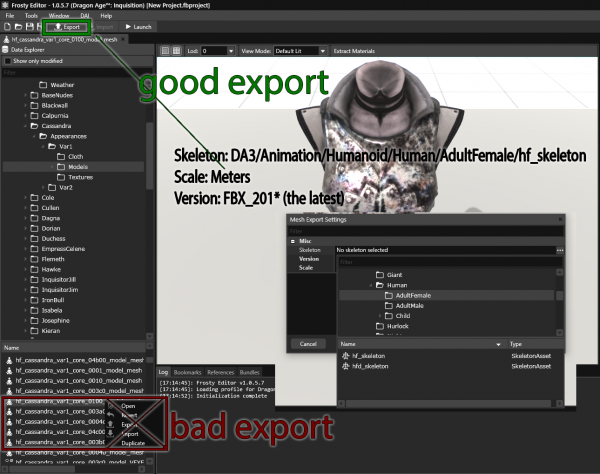This screenshot has width=600, height=474.
Task: Select the Kieran folder
Action: tap(46, 331)
